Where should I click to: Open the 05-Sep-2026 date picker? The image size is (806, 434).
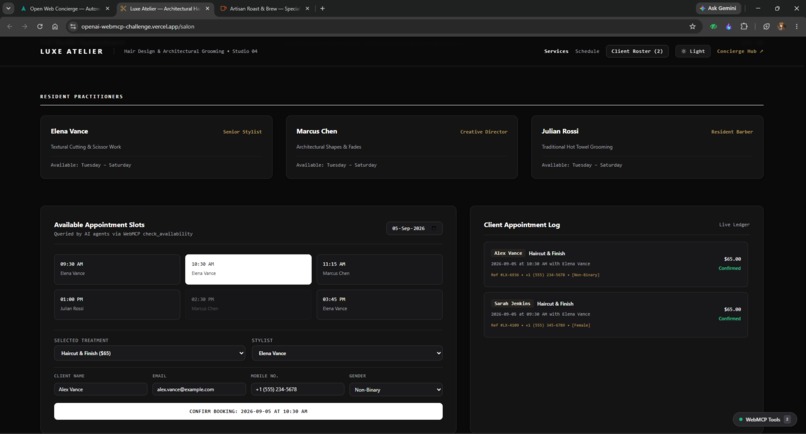pyautogui.click(x=414, y=228)
